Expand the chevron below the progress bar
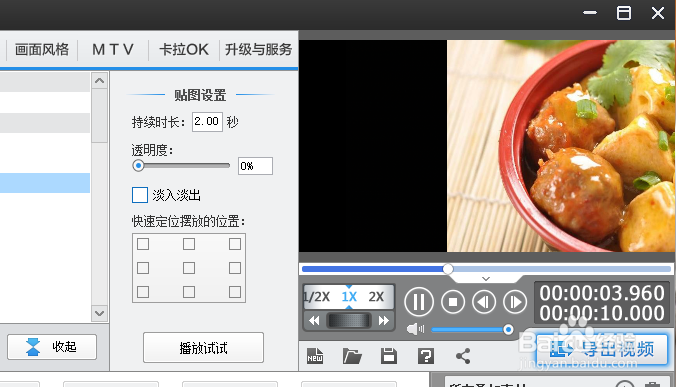This screenshot has width=676, height=387. click(x=486, y=279)
